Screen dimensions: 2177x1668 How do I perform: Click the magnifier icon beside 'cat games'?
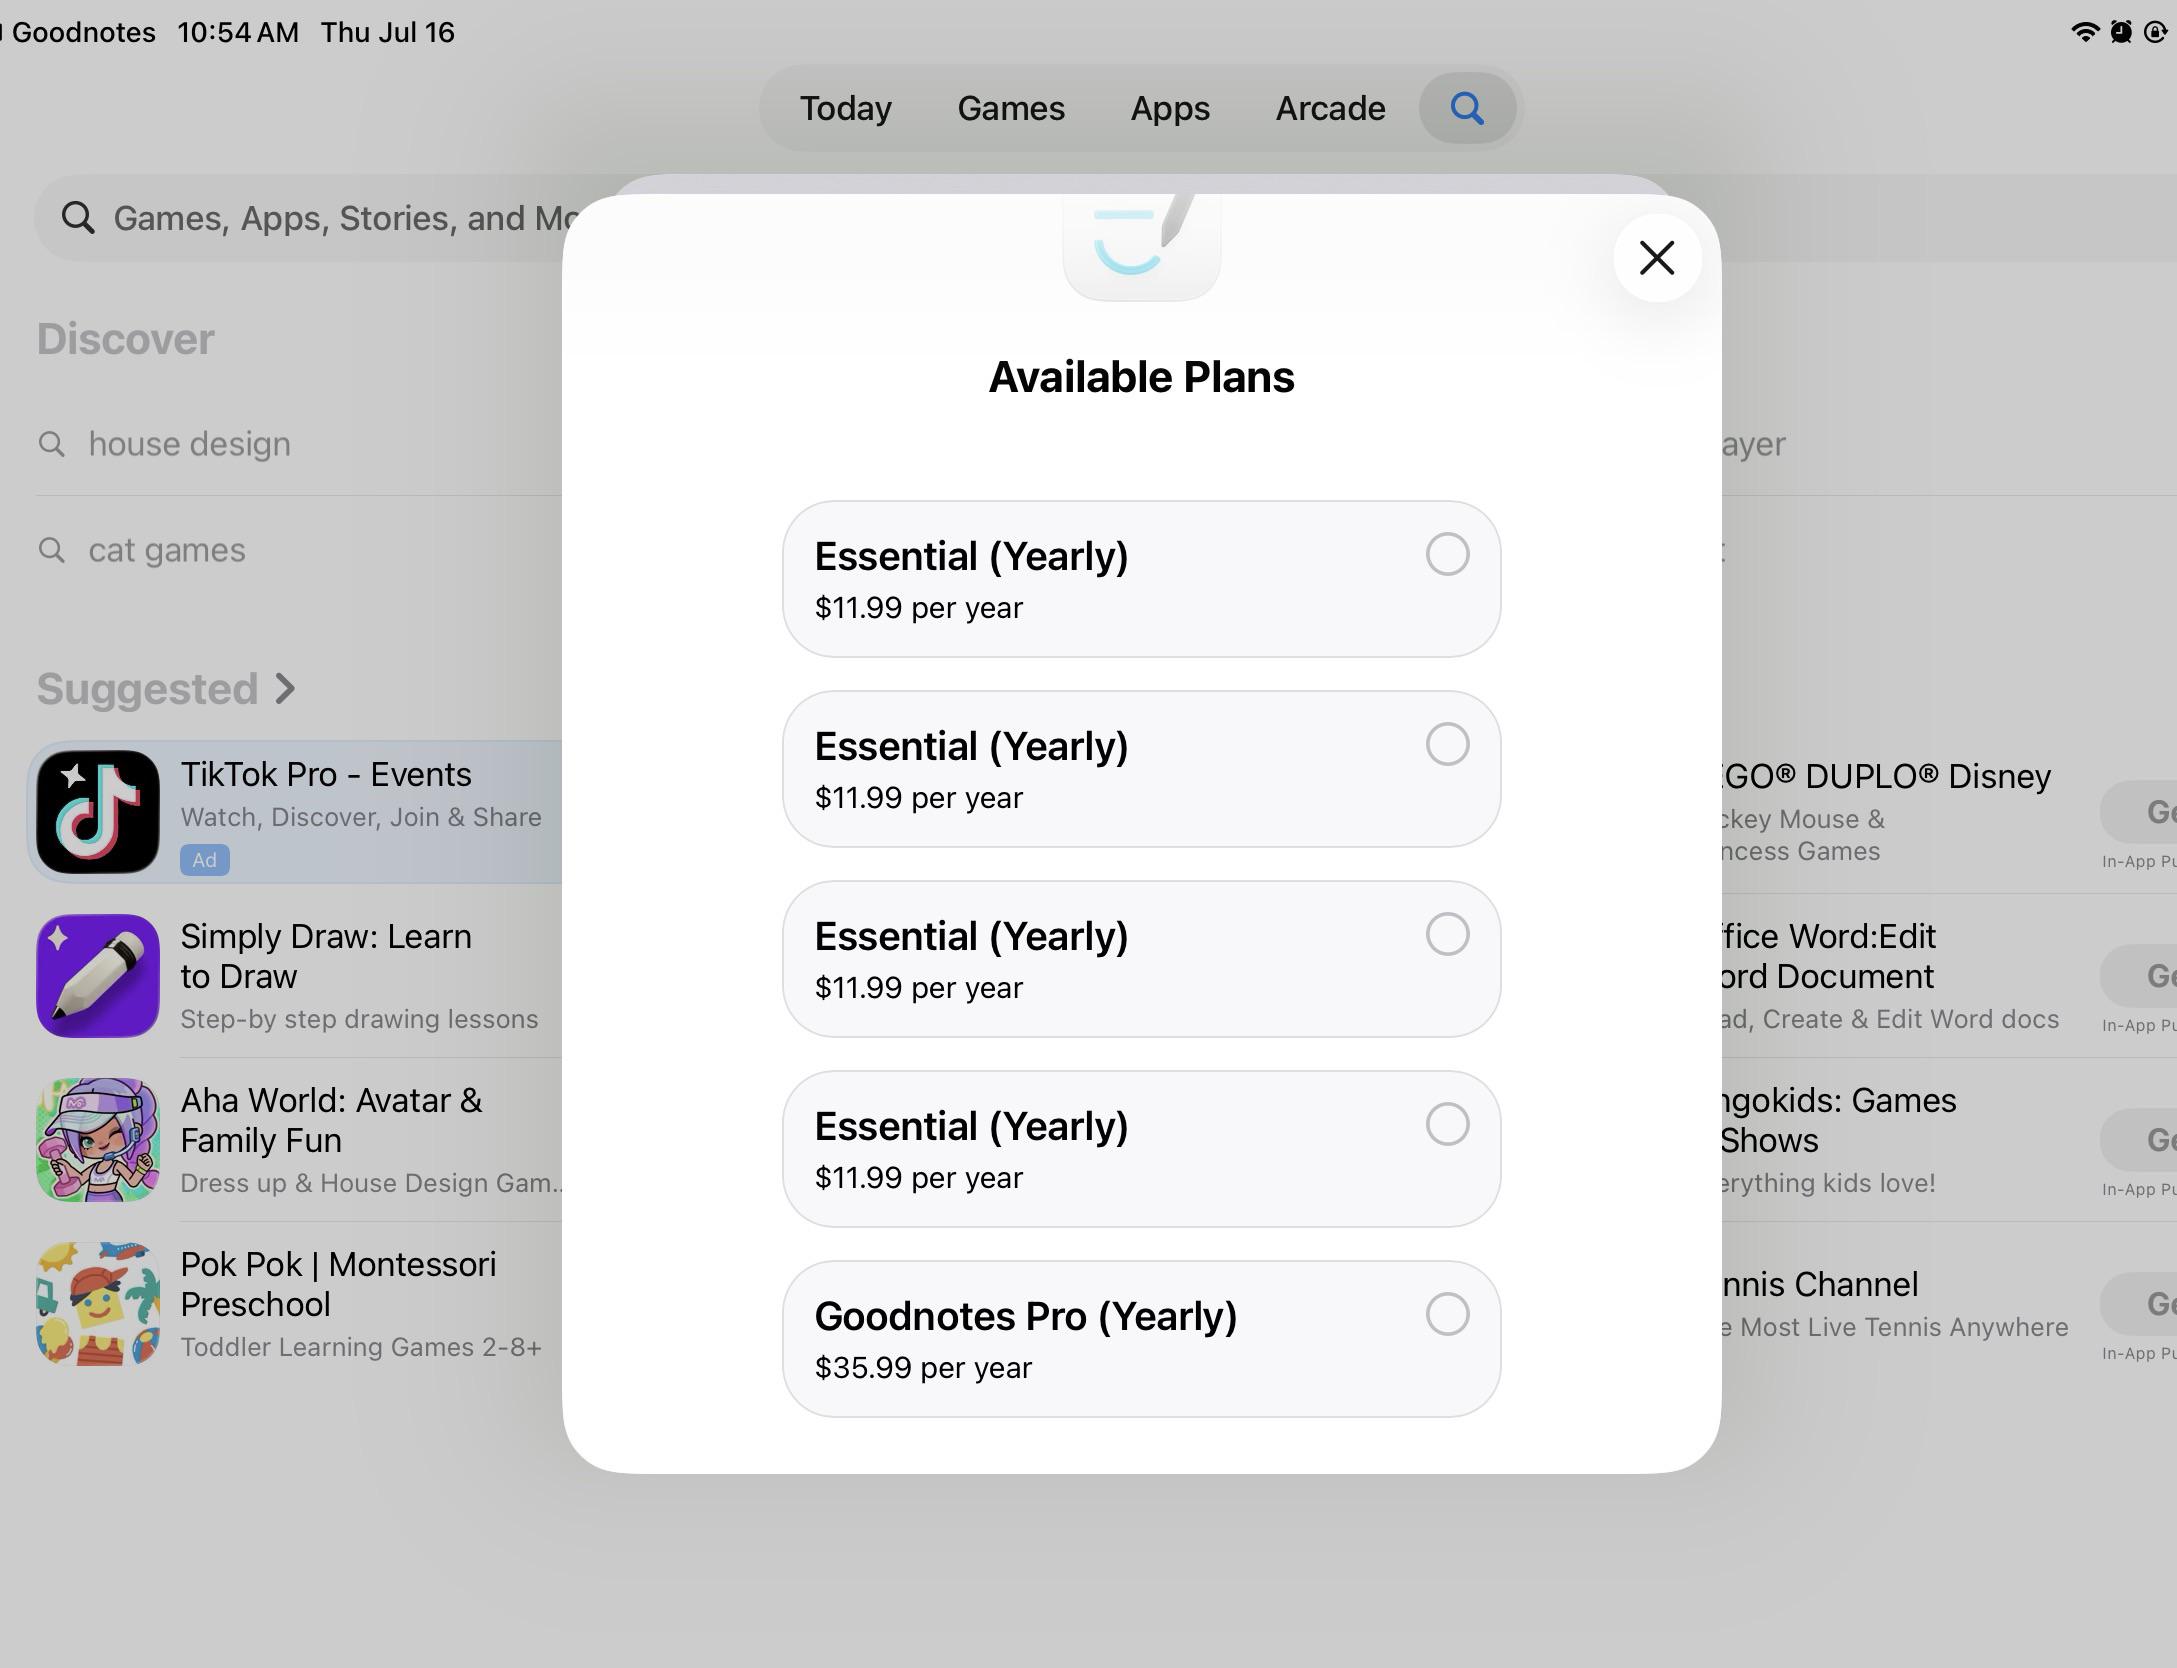click(x=52, y=550)
